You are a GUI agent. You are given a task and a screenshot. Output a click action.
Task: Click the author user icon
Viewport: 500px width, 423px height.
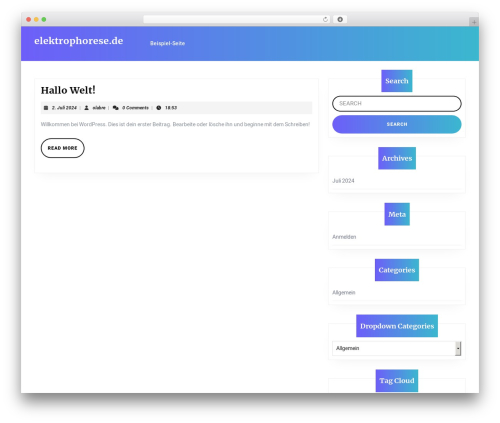[87, 108]
